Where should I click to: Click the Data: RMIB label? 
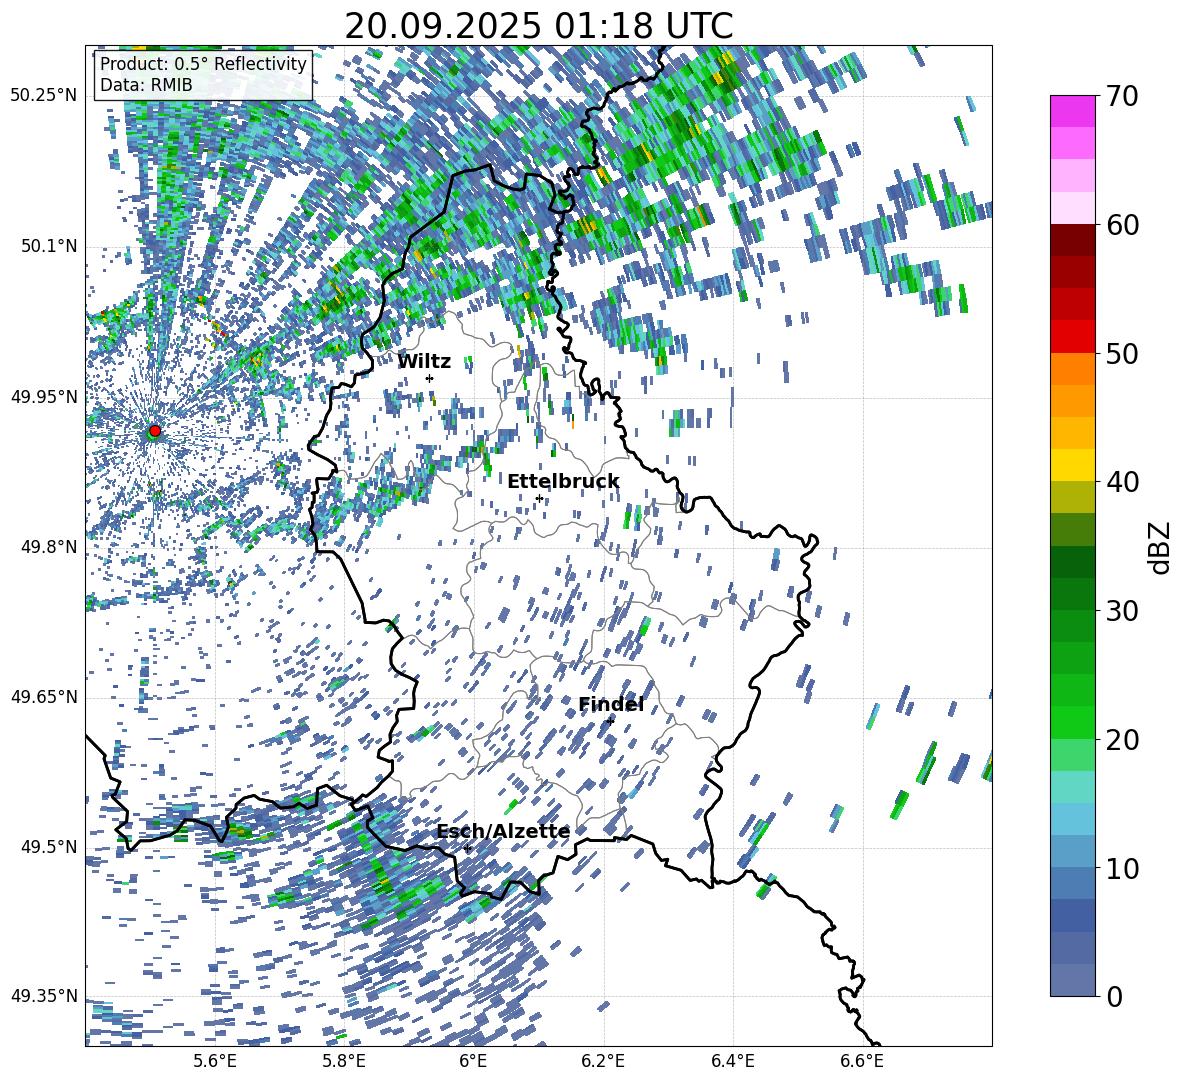(146, 85)
